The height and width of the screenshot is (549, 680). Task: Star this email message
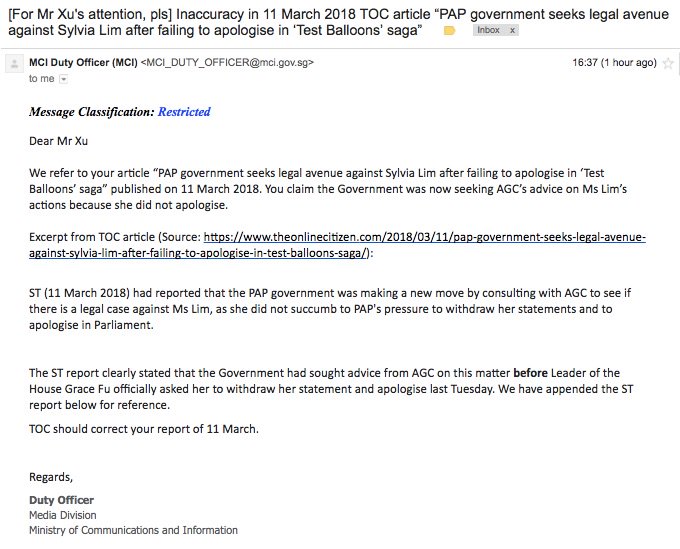(668, 63)
